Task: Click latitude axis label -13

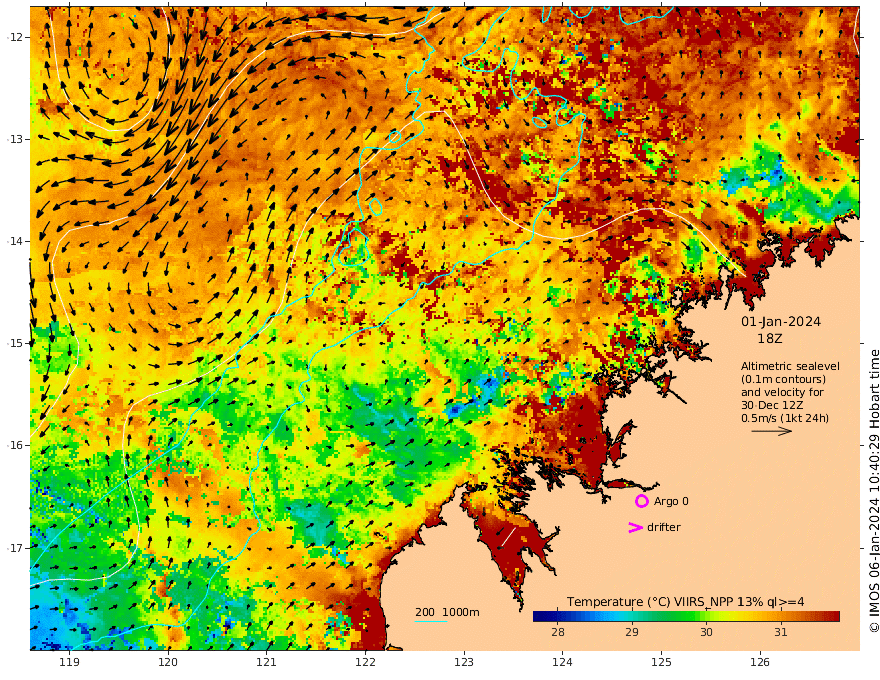Action: [x=15, y=139]
